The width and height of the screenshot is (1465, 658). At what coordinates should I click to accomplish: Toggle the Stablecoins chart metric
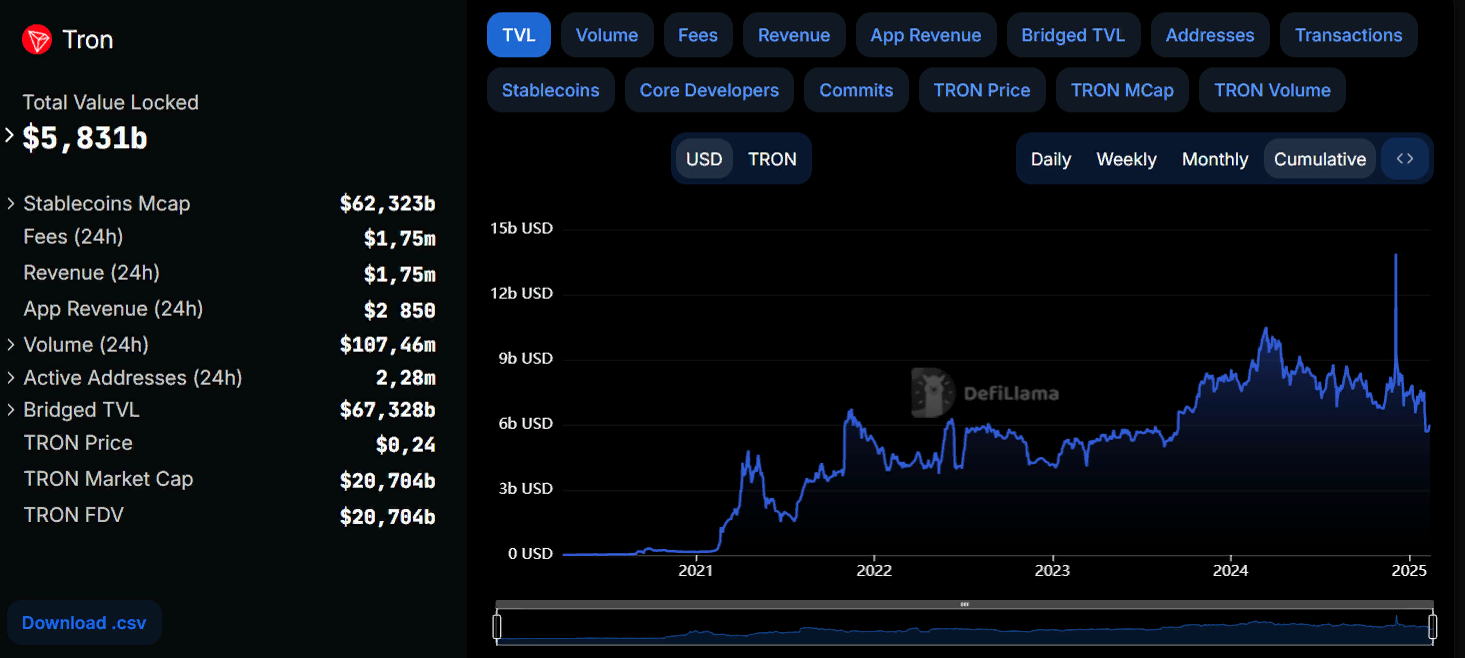[x=551, y=90]
